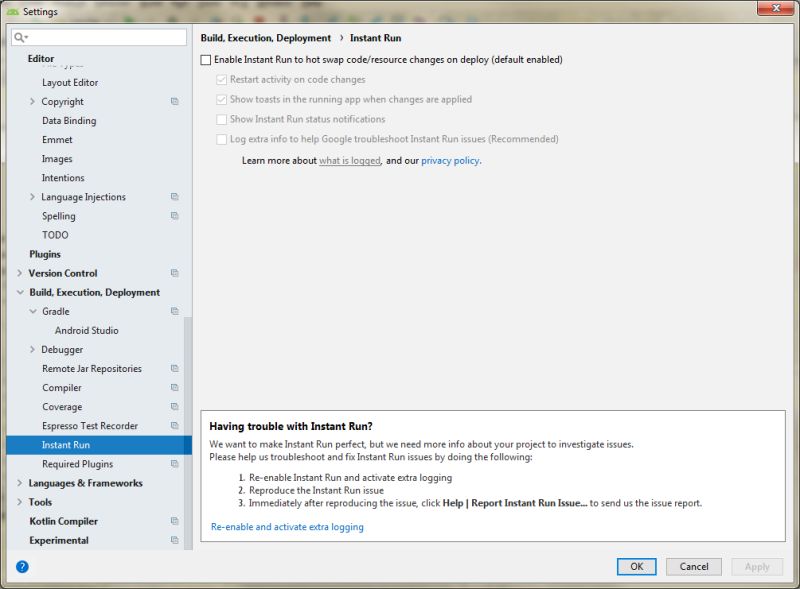
Task: Click the settings icon beside Gradle
Action: 174,311
